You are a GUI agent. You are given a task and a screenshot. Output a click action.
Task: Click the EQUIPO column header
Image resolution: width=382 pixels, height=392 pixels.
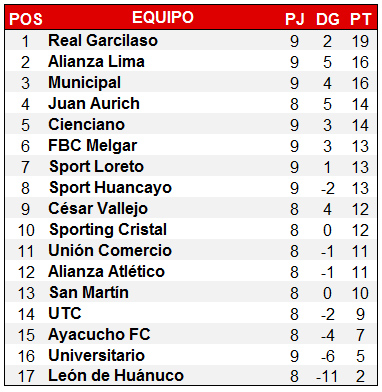point(163,17)
